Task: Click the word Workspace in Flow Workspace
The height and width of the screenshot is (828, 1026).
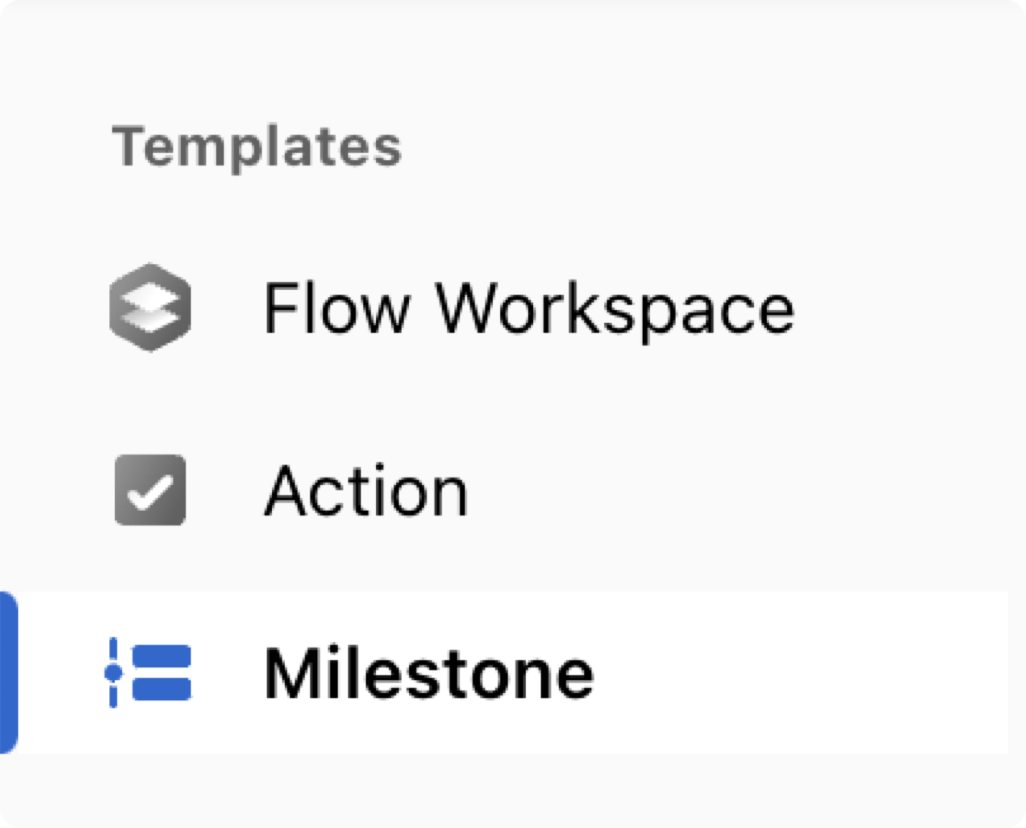Action: point(615,309)
